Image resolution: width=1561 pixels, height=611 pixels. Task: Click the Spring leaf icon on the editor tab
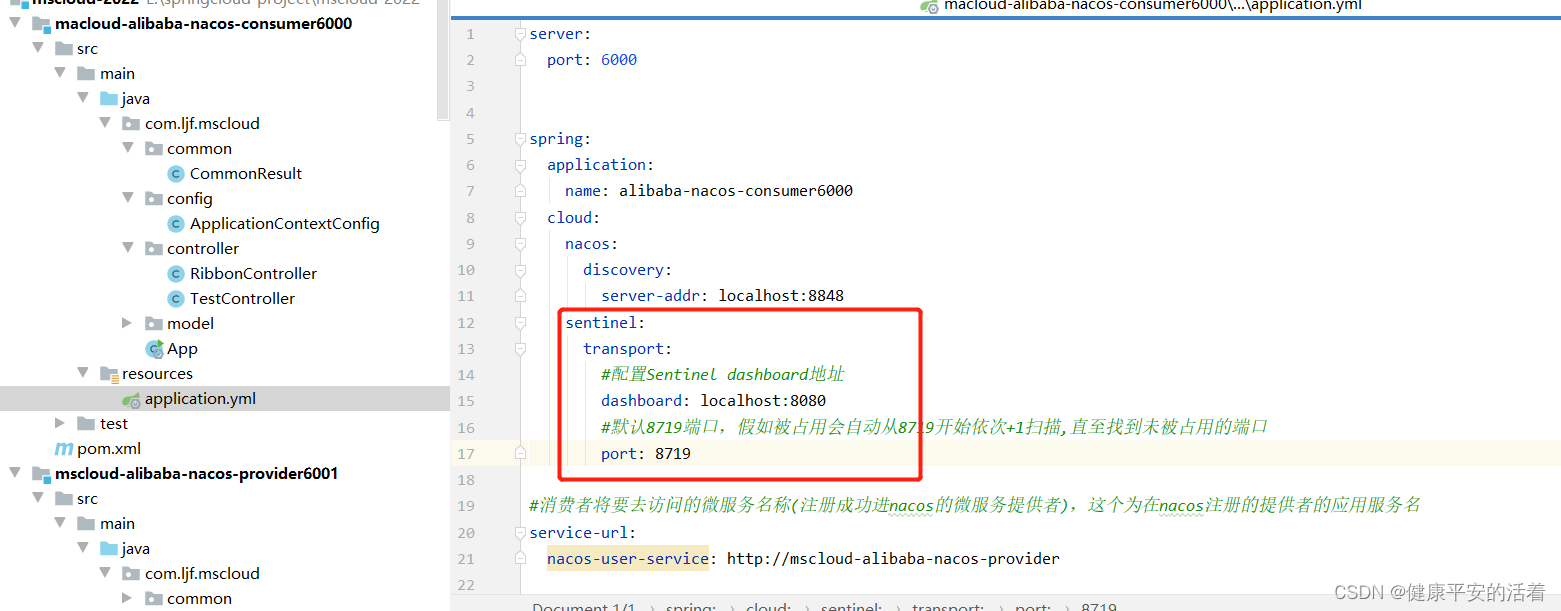tap(929, 6)
